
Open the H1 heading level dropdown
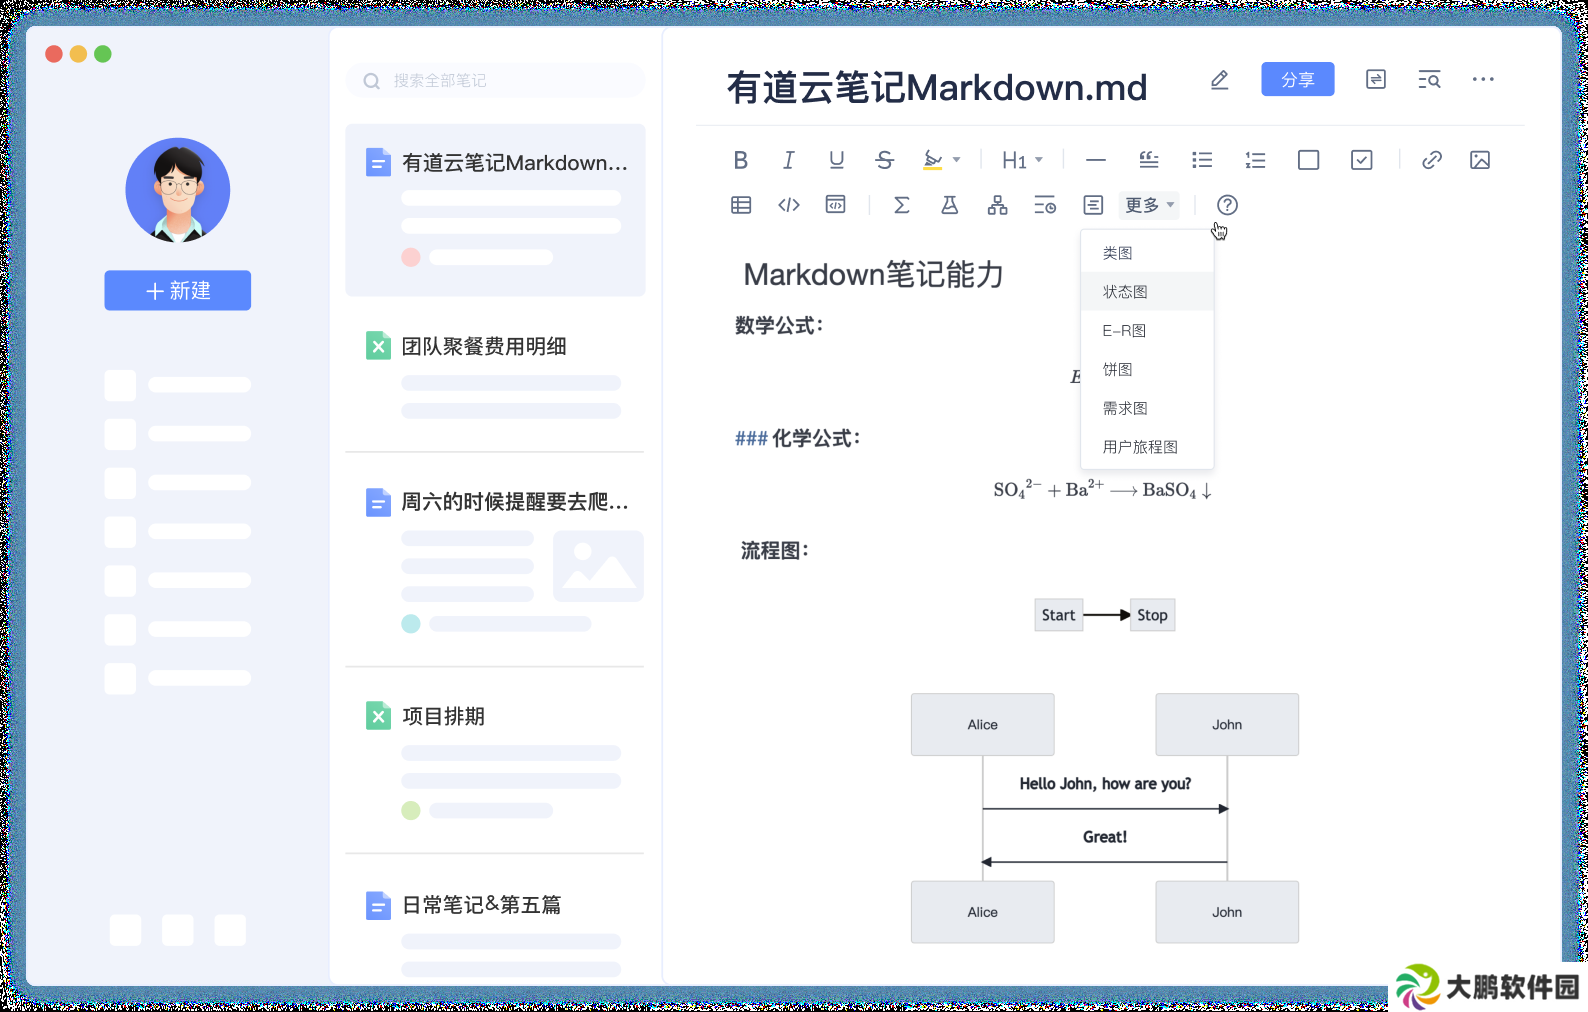pyautogui.click(x=1022, y=160)
